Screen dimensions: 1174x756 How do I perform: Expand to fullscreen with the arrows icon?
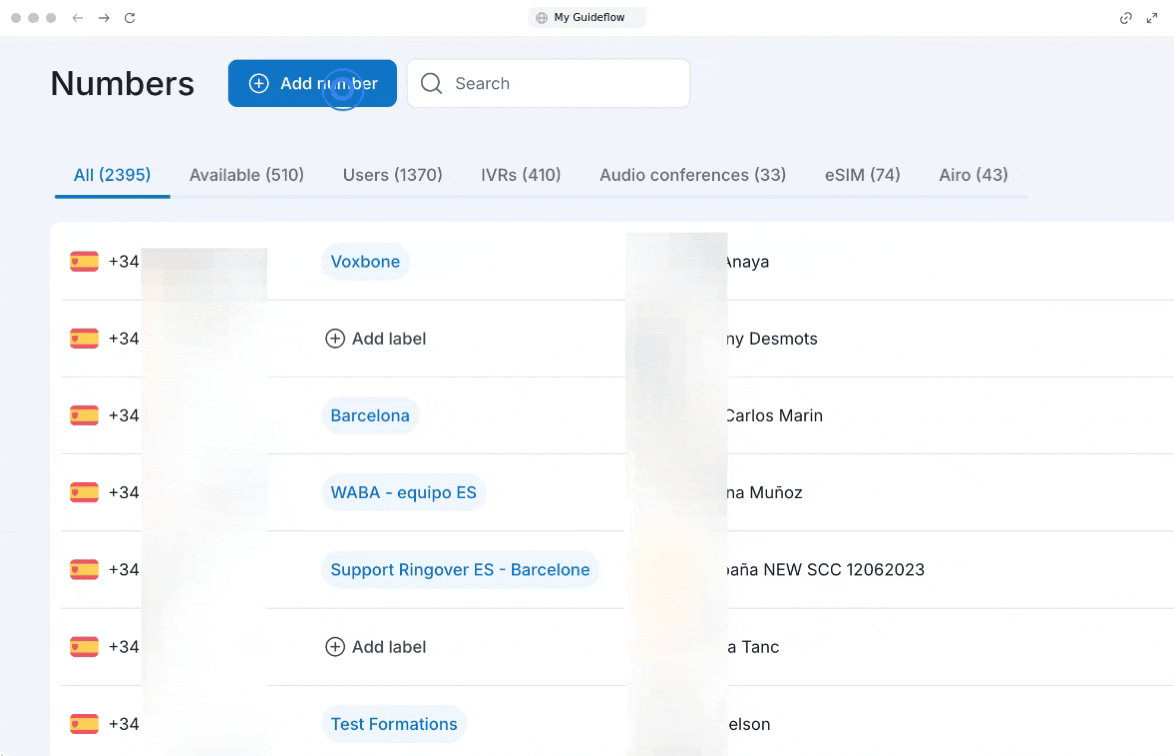(1152, 18)
